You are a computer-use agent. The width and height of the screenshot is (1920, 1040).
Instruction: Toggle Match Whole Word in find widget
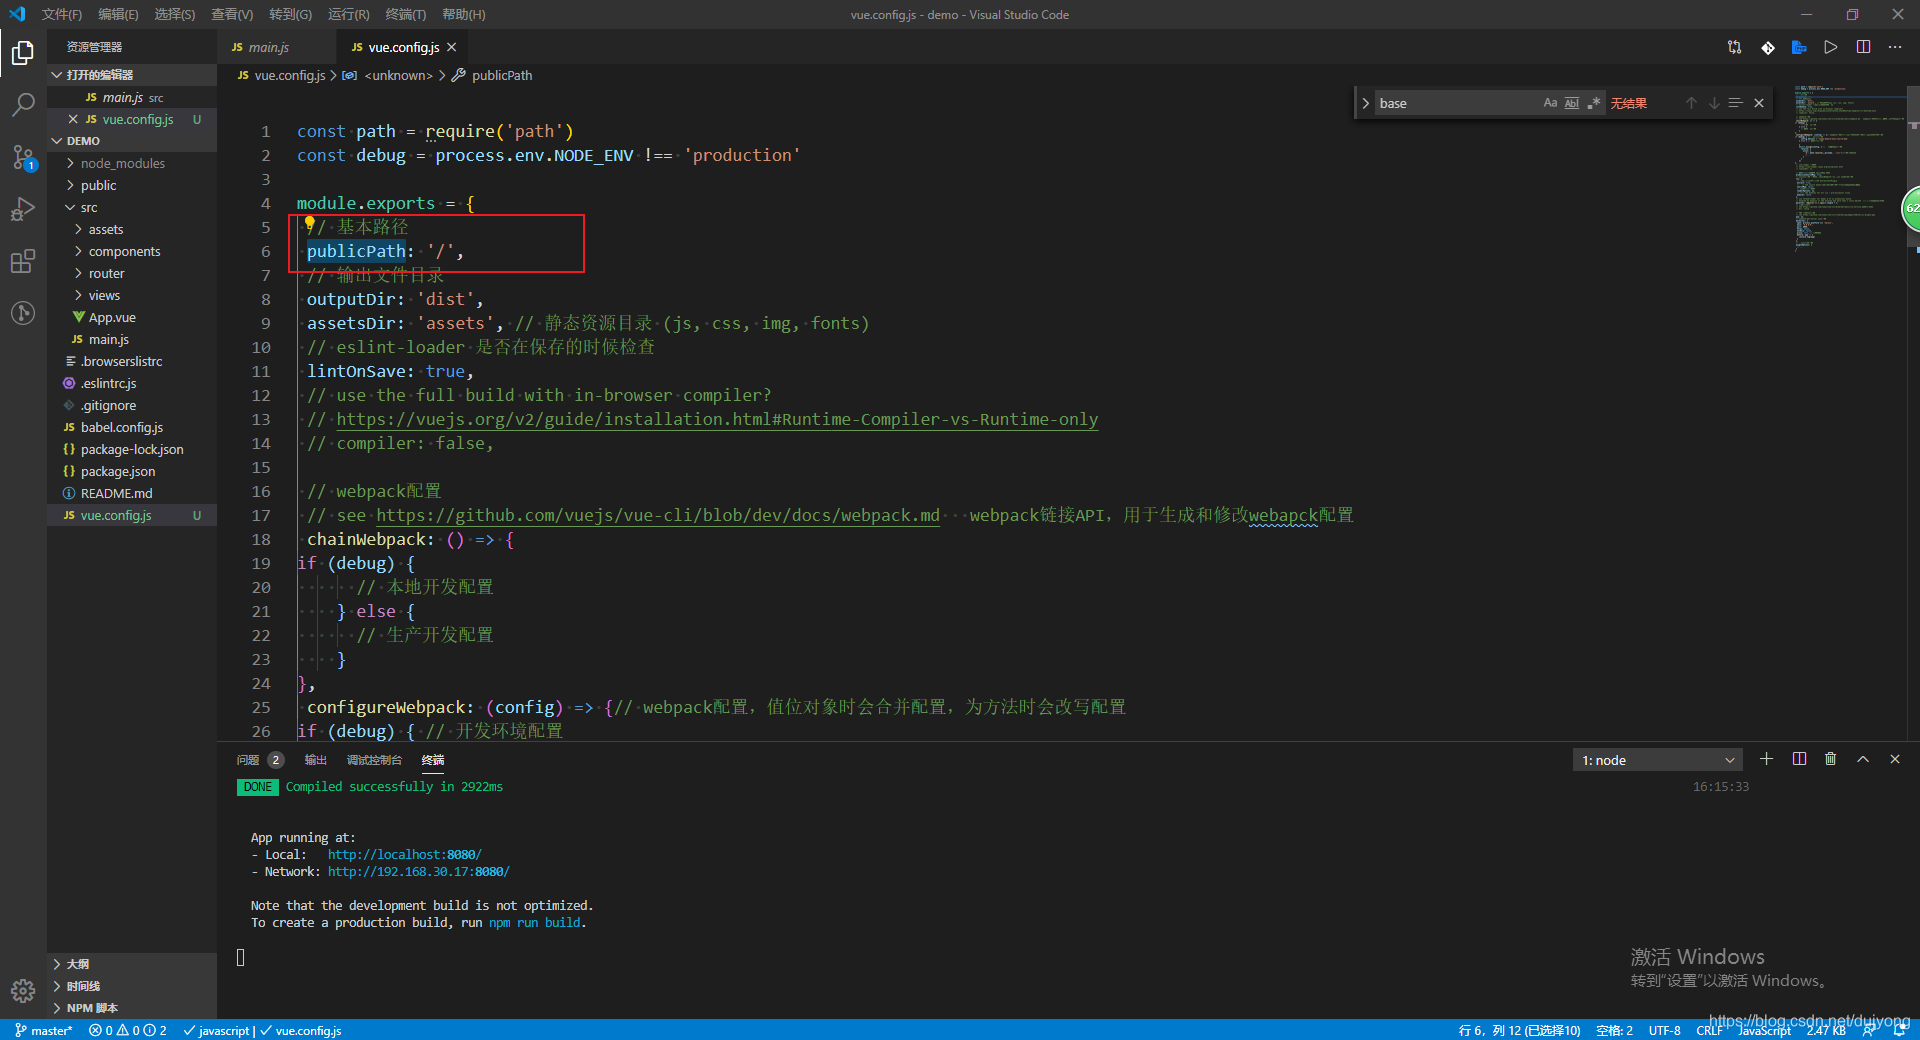coord(1572,103)
